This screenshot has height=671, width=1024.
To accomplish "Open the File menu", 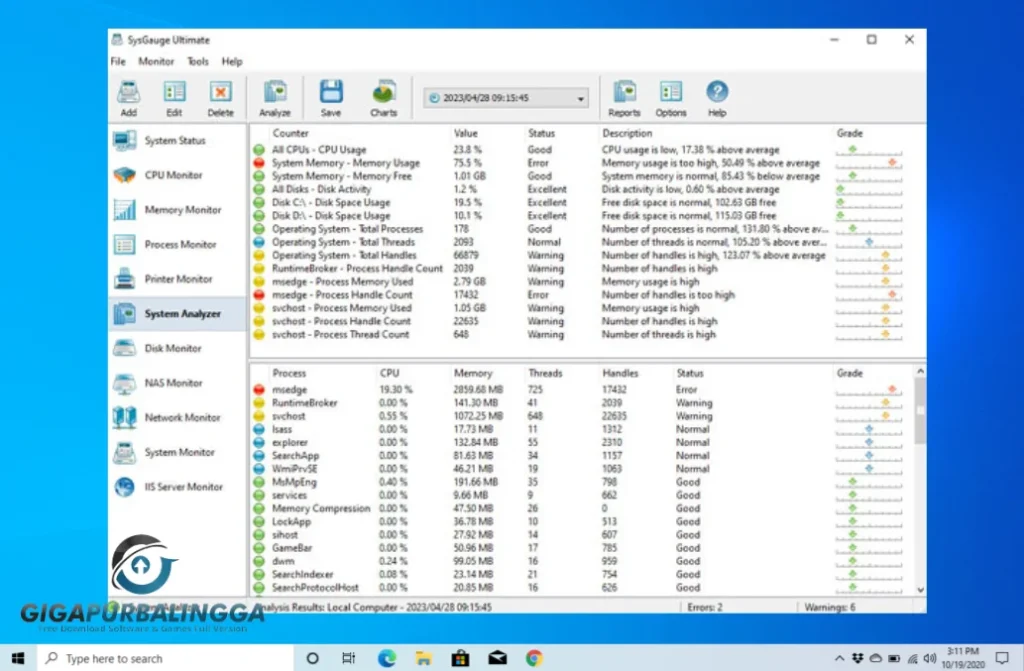I will (x=118, y=61).
